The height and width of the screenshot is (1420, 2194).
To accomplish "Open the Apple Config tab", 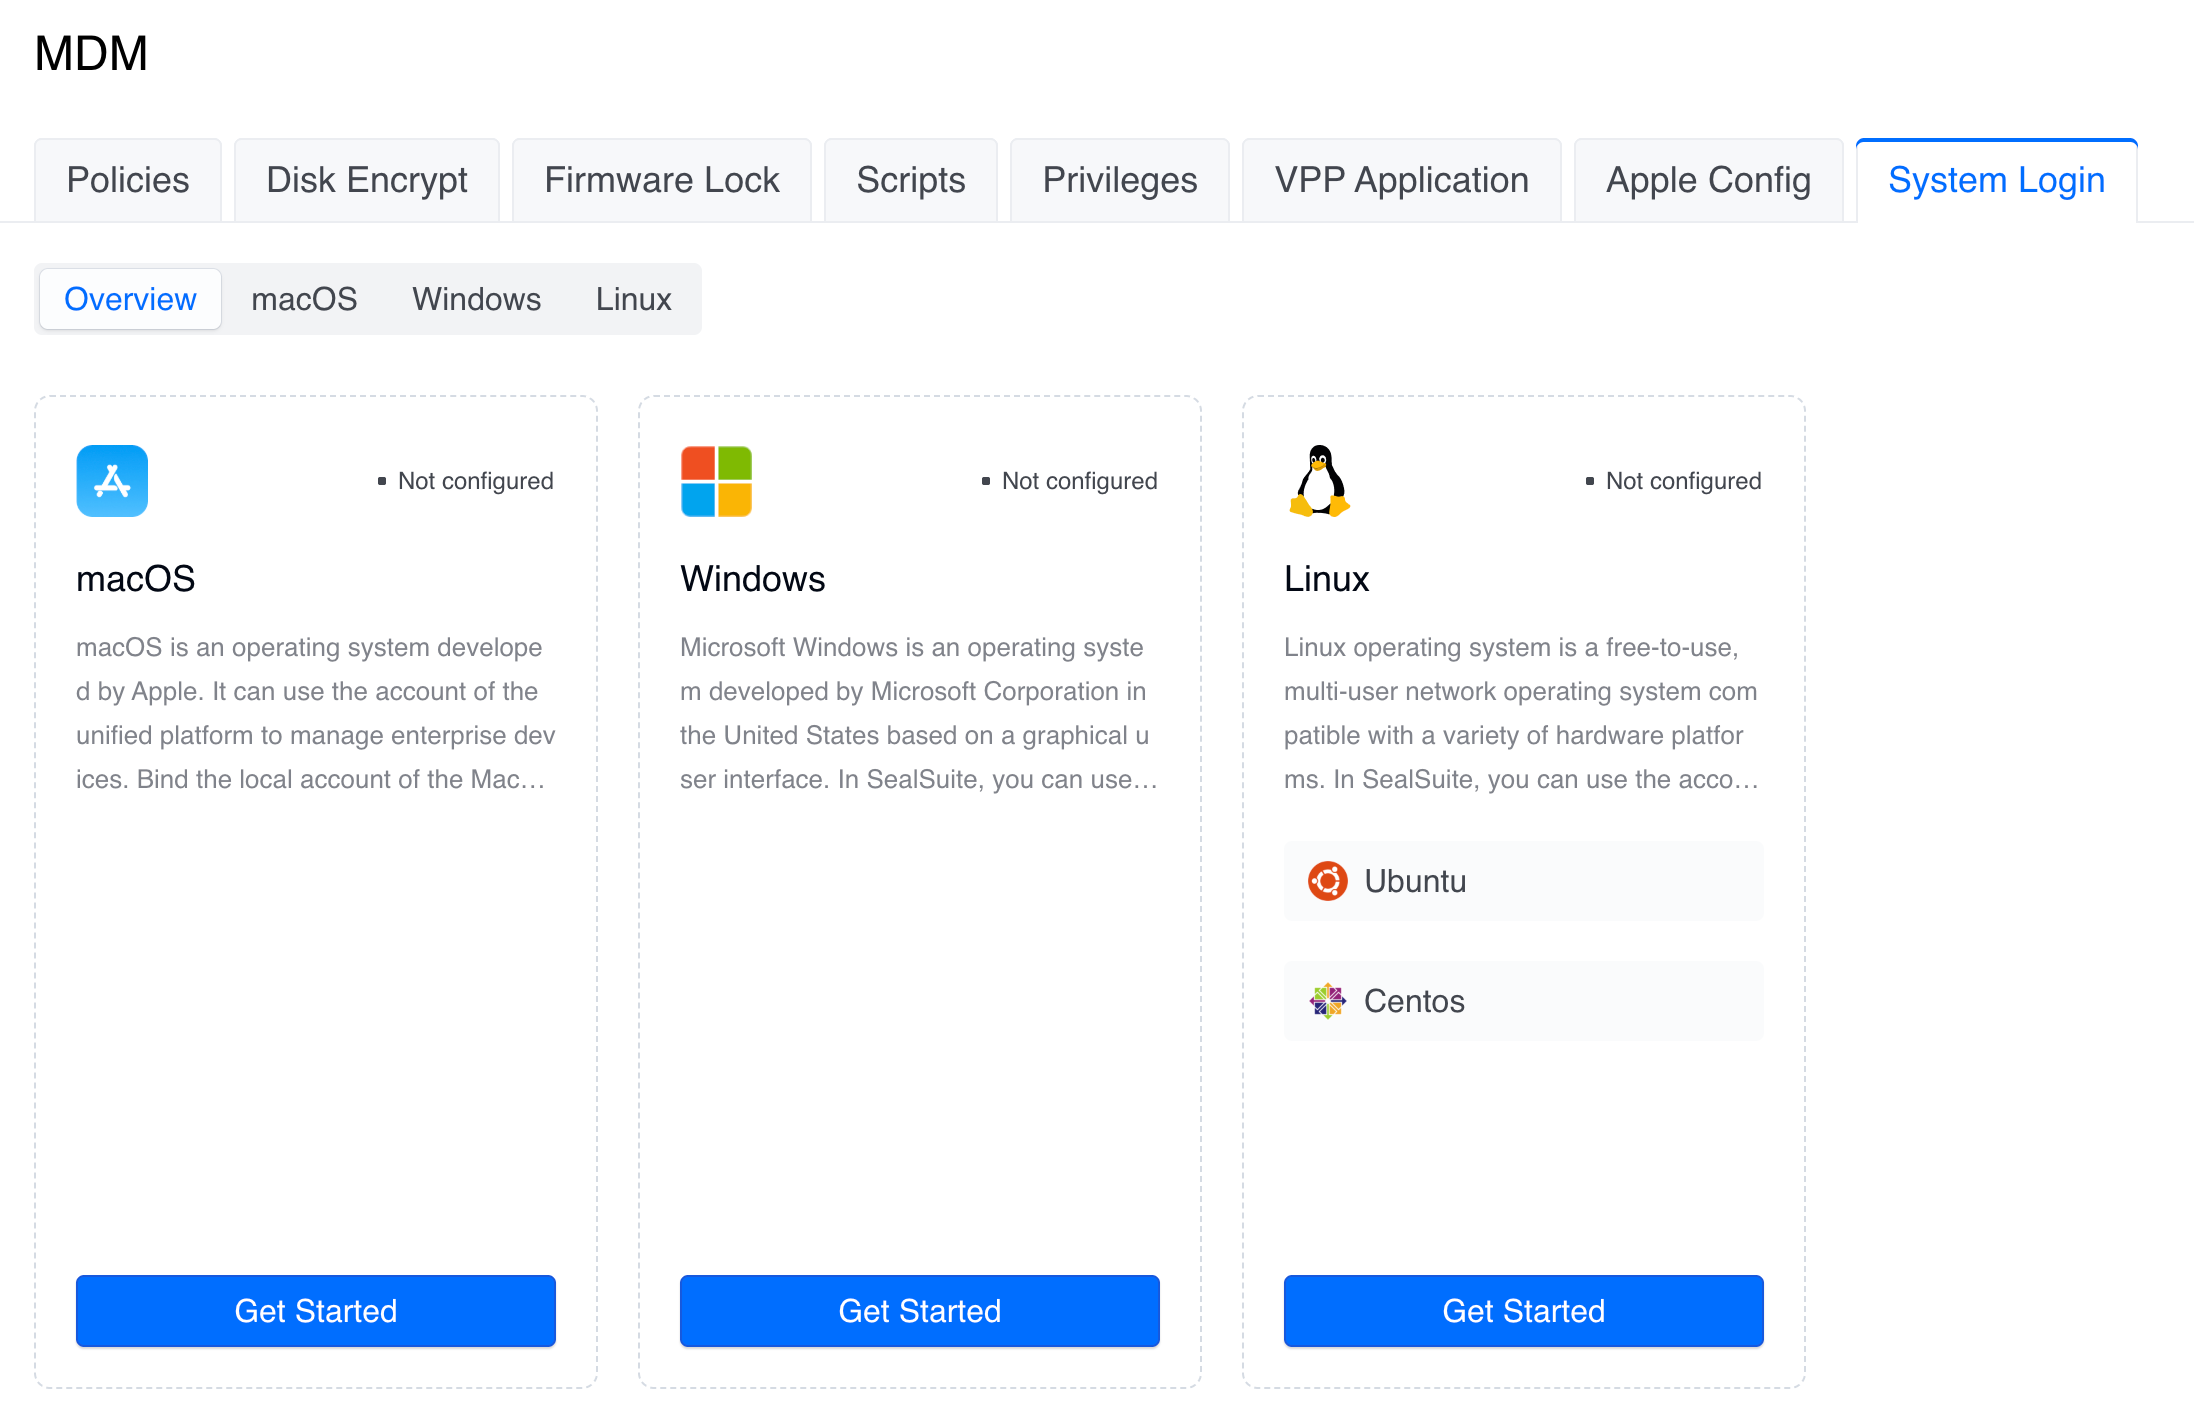I will pyautogui.click(x=1708, y=181).
